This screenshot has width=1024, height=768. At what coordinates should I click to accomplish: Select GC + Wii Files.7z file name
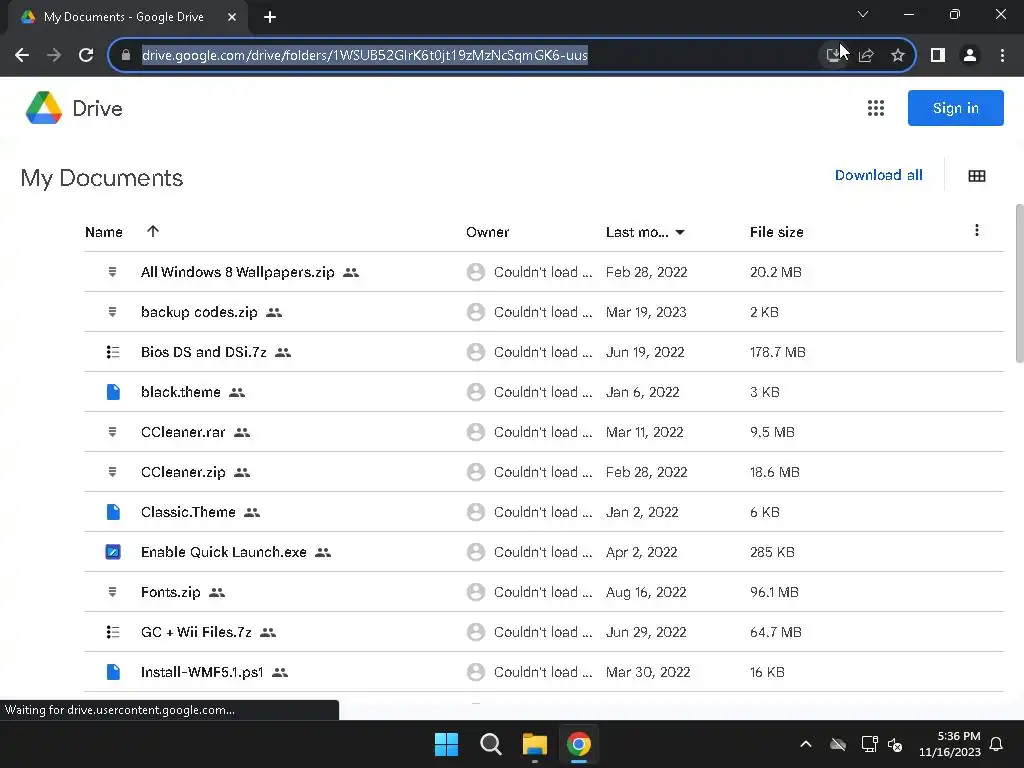coord(196,632)
